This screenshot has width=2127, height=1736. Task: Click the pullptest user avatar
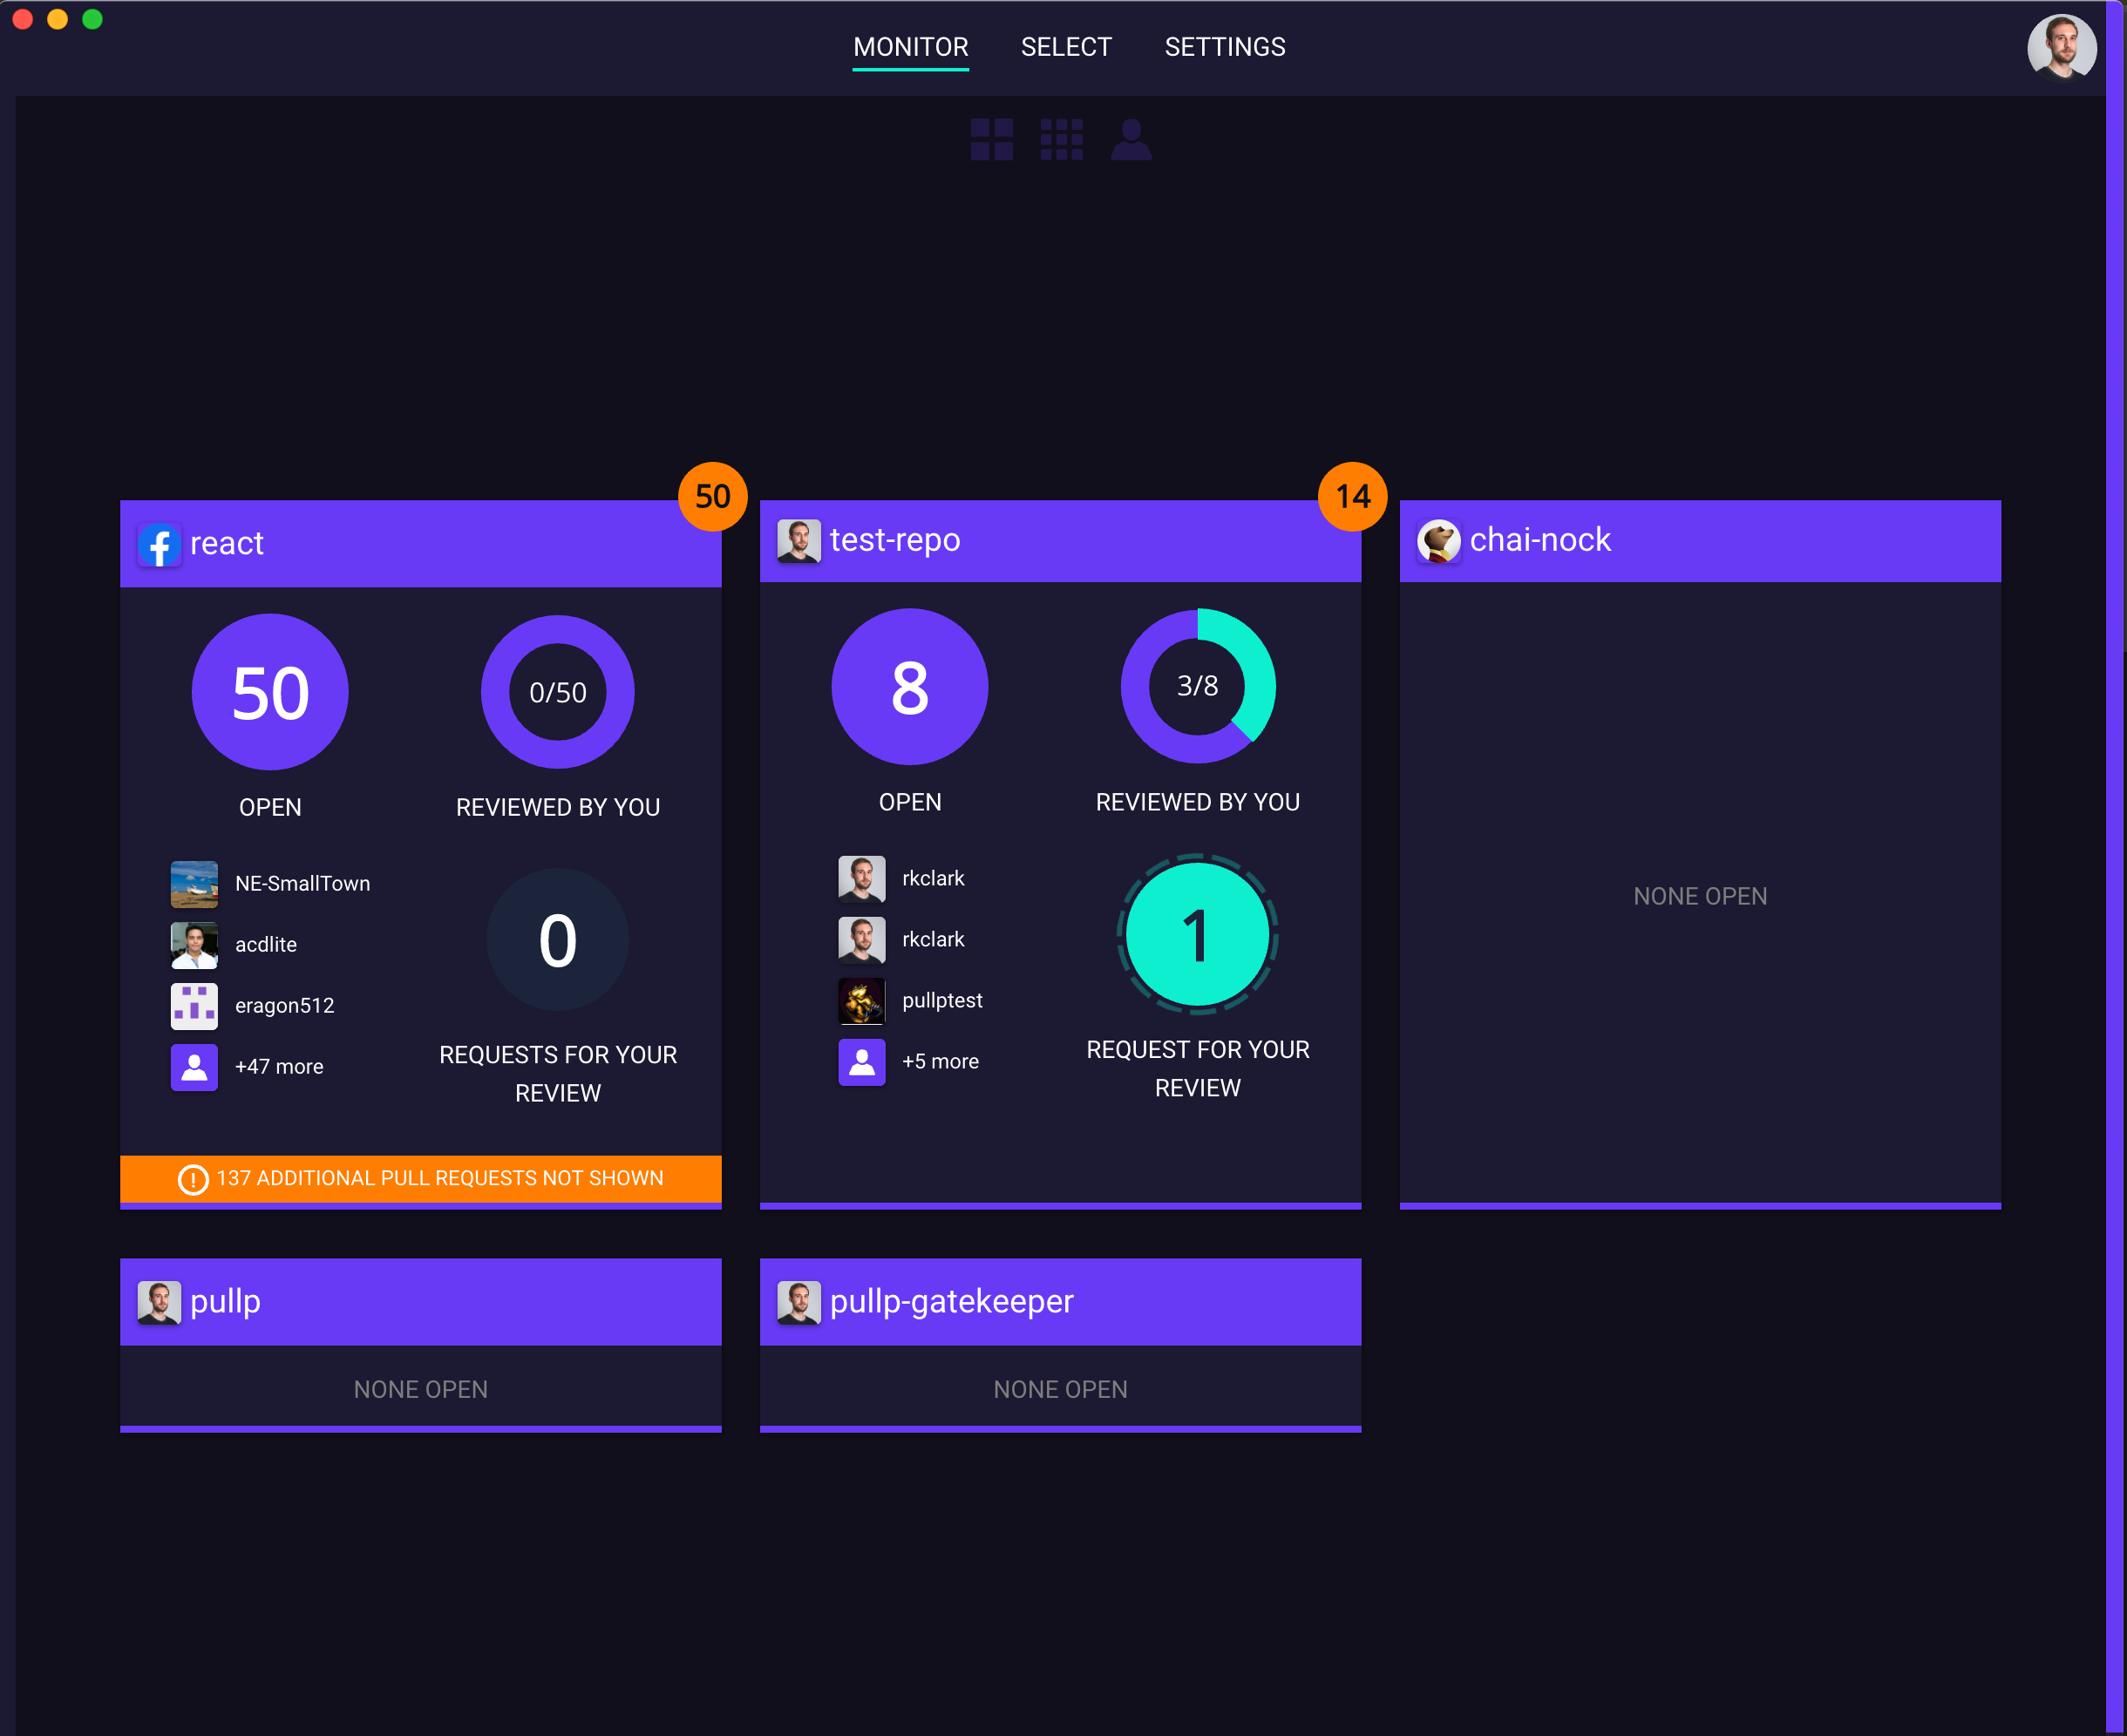click(861, 1001)
